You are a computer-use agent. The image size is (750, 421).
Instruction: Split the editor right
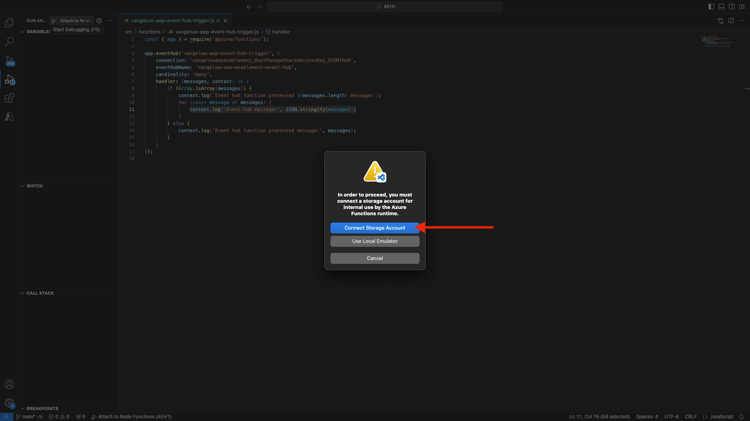pos(731,21)
